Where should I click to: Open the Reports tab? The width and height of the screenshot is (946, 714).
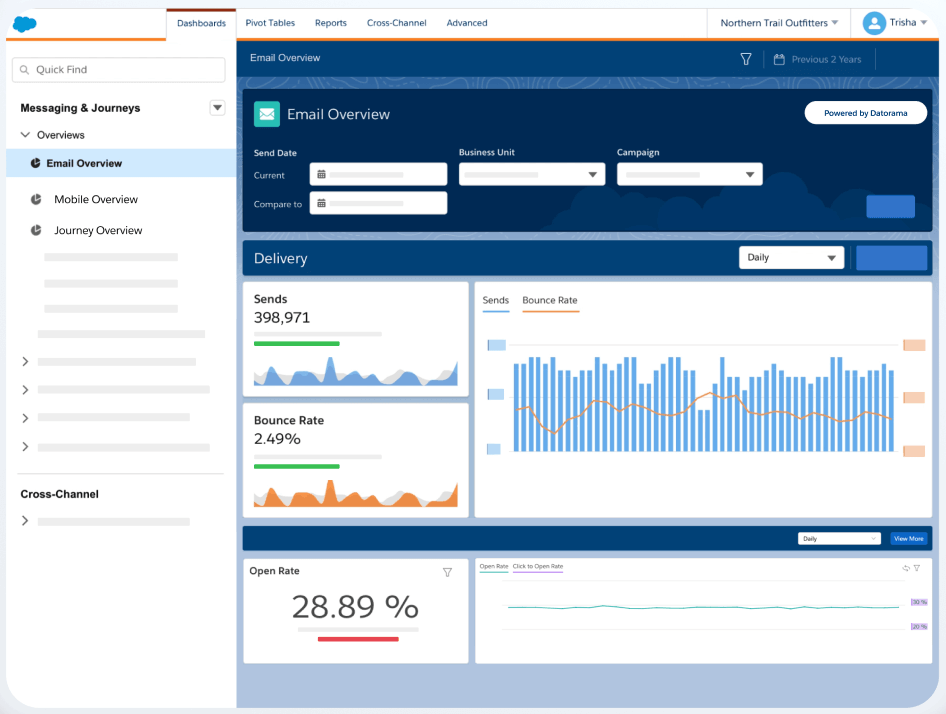pos(330,23)
